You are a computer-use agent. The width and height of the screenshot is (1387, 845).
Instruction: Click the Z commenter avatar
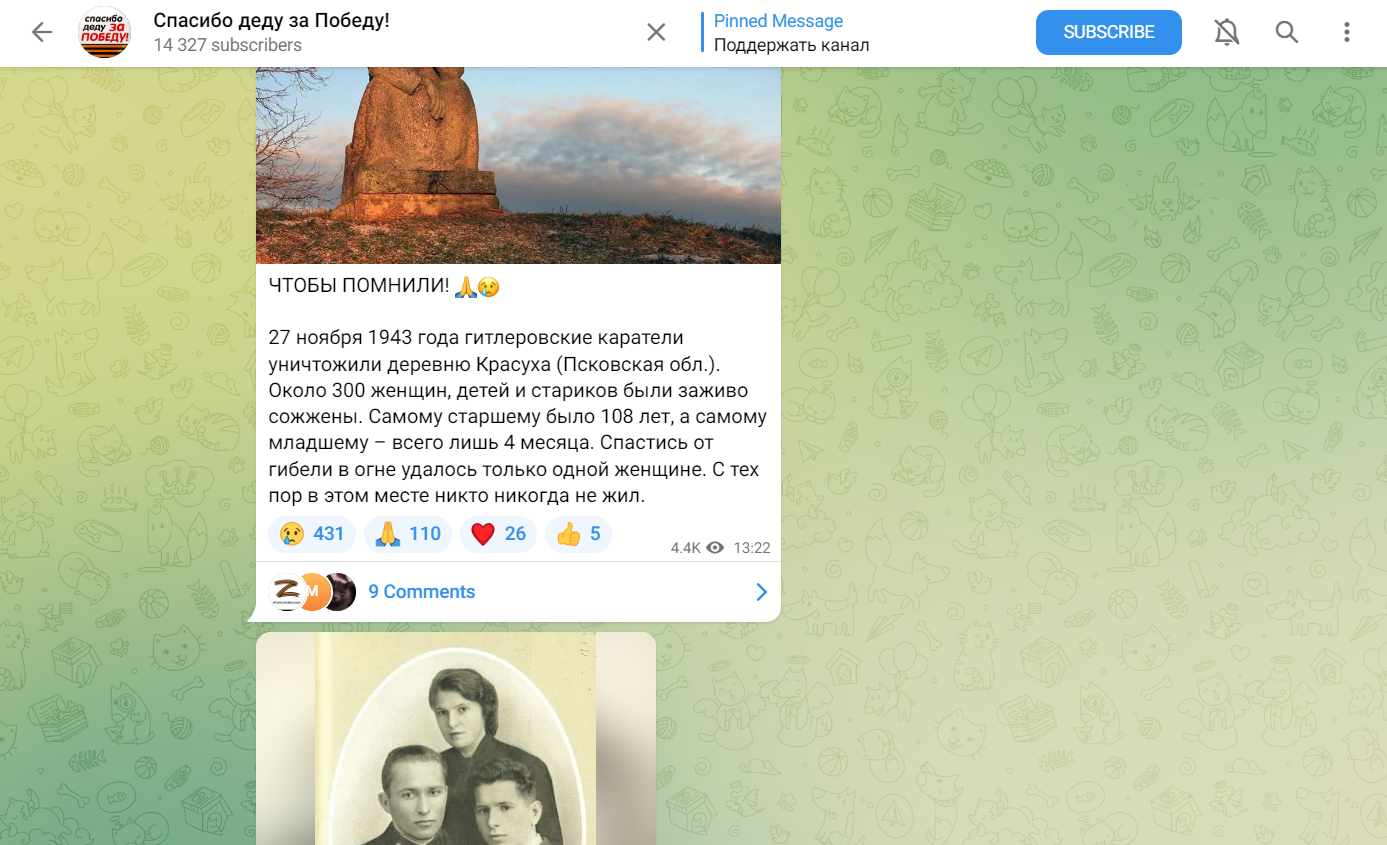[x=287, y=592]
